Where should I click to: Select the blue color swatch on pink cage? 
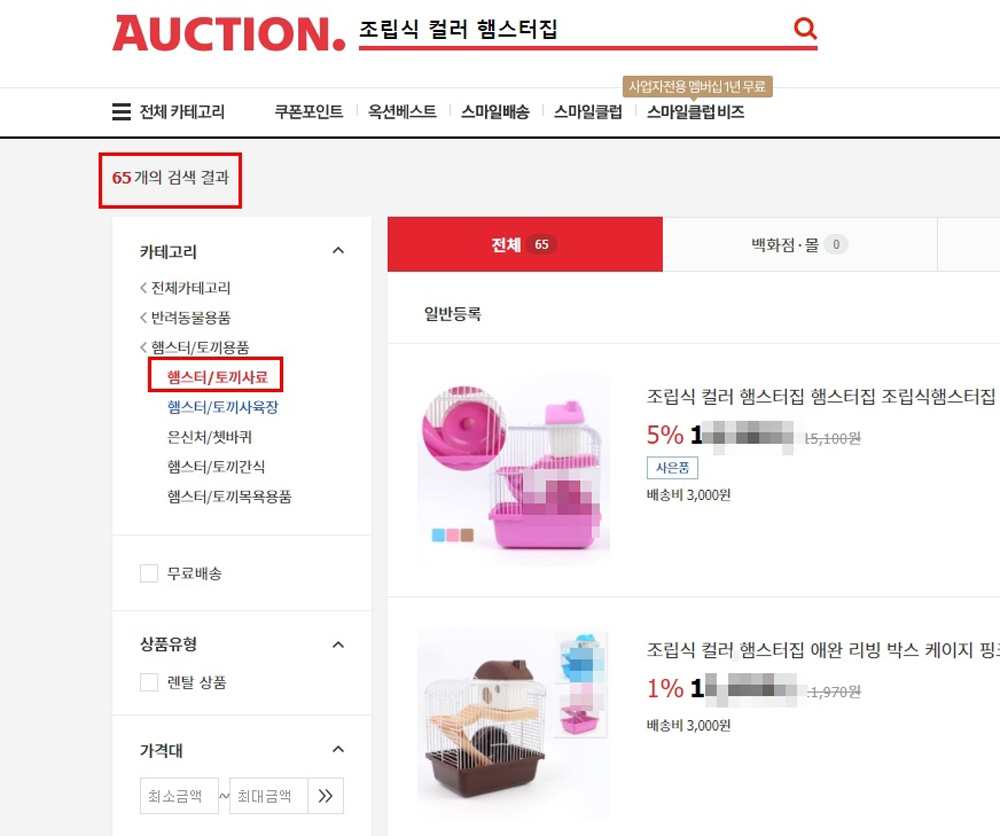[x=438, y=535]
